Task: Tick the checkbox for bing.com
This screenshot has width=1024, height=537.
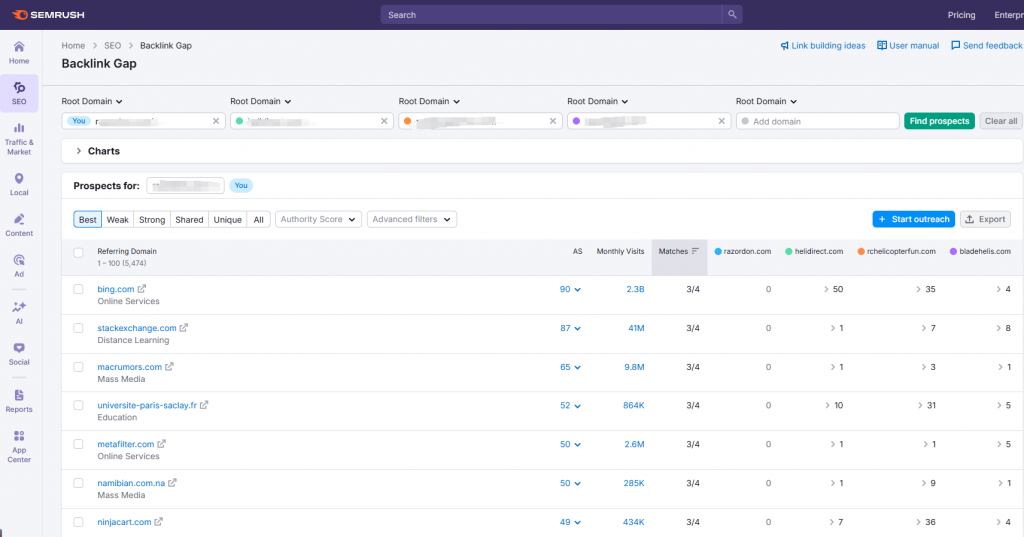Action: [x=78, y=289]
